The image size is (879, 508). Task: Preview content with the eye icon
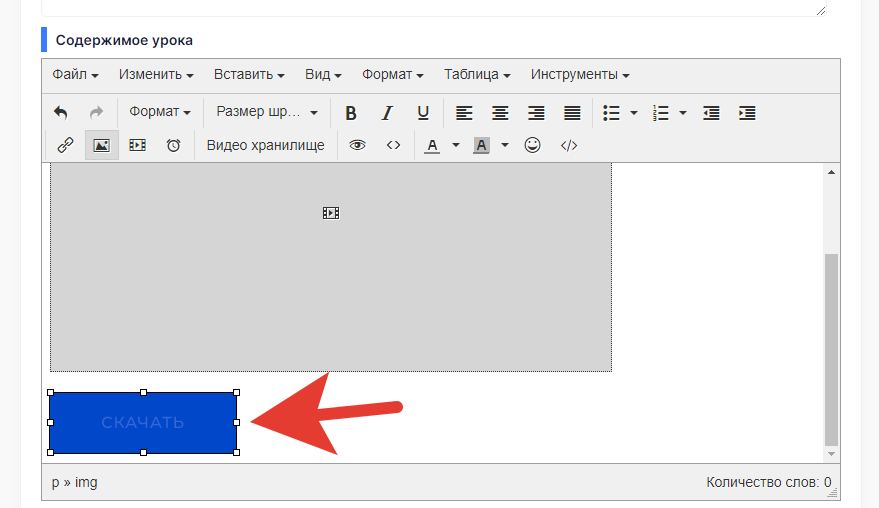pyautogui.click(x=357, y=145)
